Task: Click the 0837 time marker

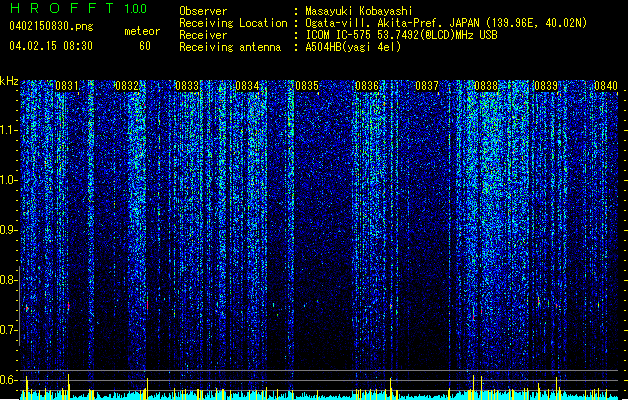Action: 427,86
